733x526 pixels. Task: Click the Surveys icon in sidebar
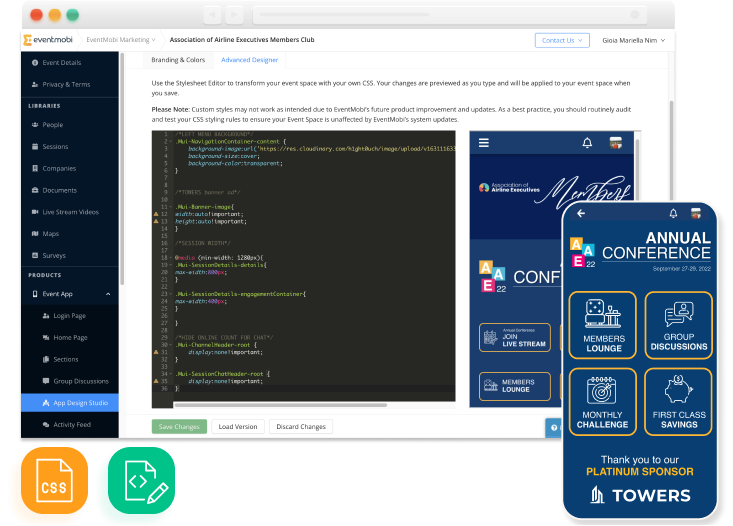pos(35,255)
